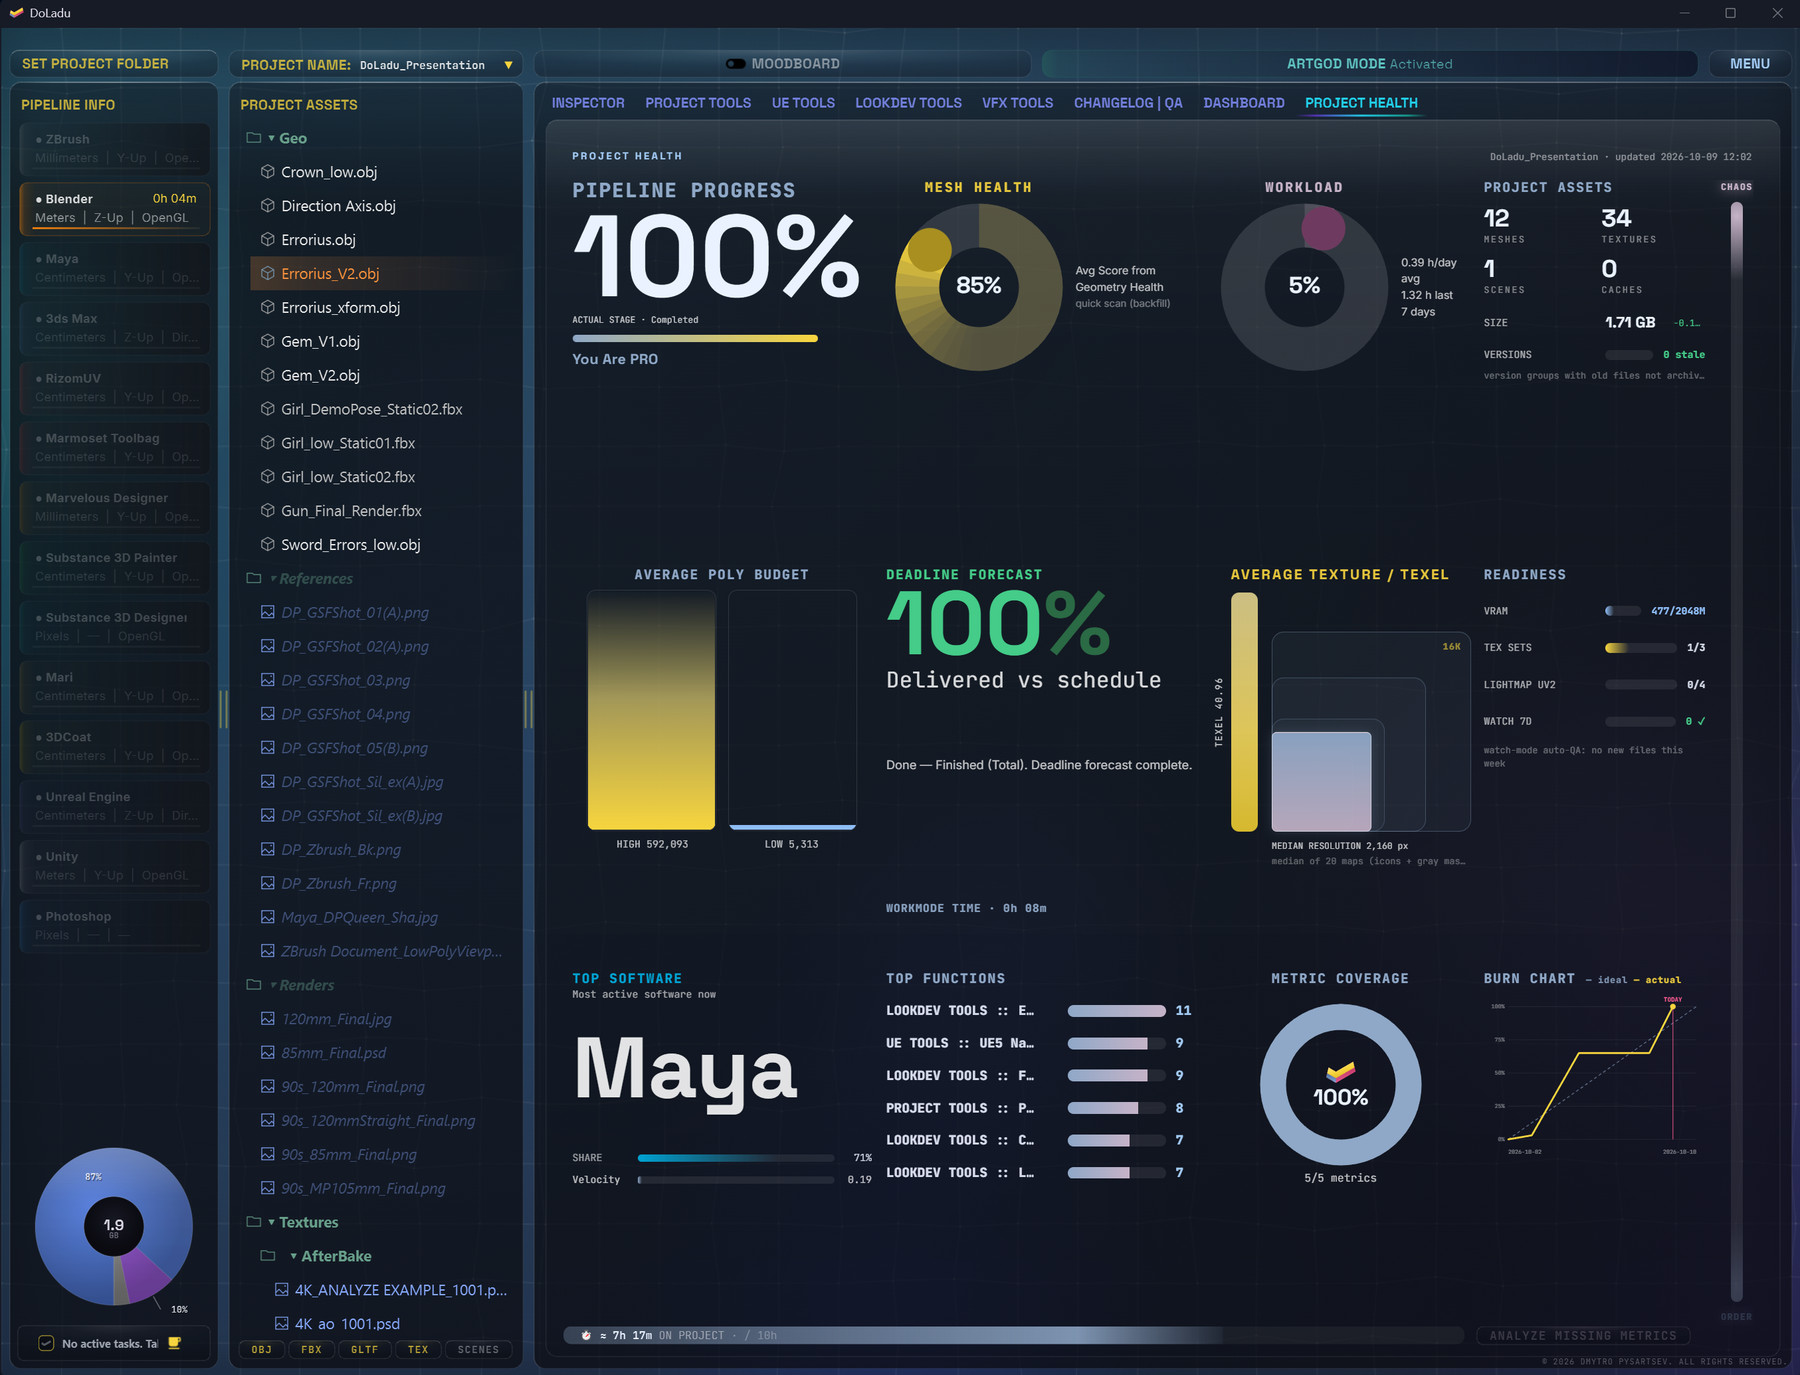1800x1375 pixels.
Task: Click the mesh icon beside Crown_low.obj
Action: point(267,172)
